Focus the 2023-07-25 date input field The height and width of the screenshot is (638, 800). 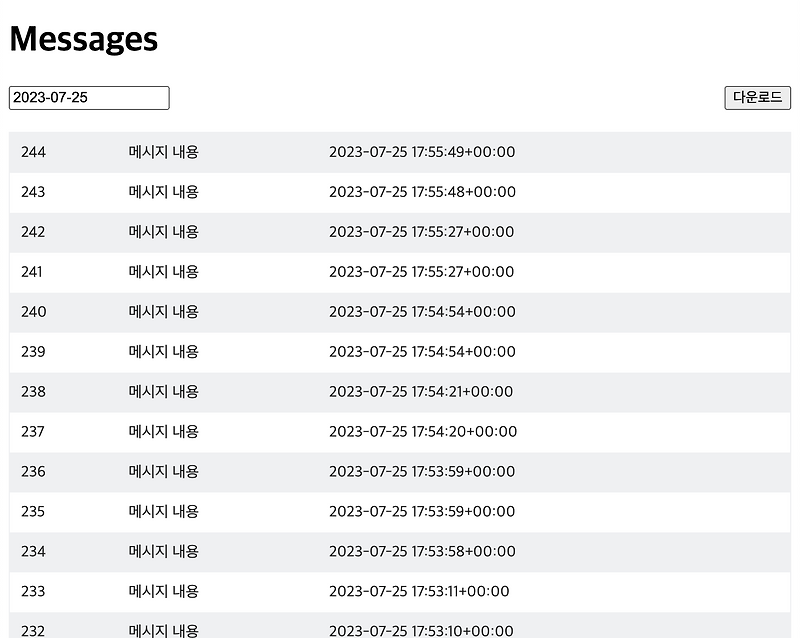point(89,97)
